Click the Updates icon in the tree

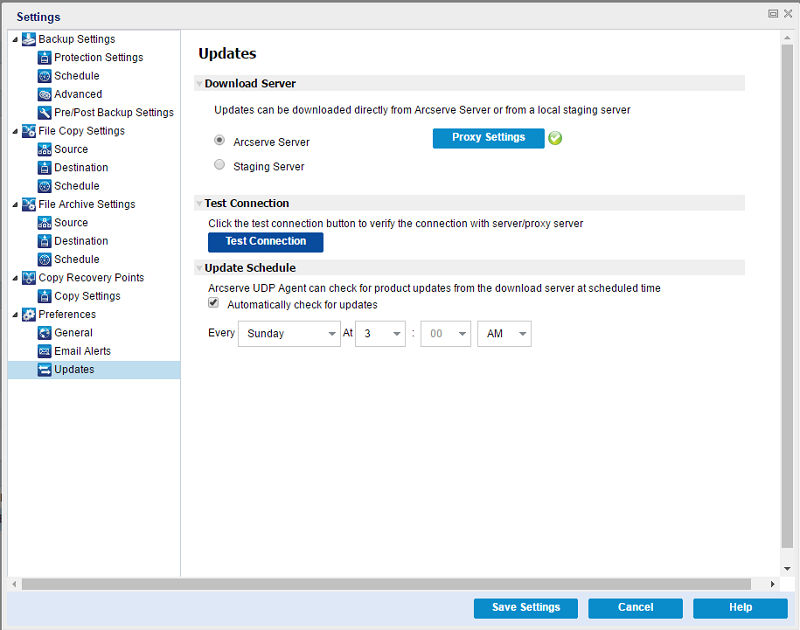(x=44, y=370)
